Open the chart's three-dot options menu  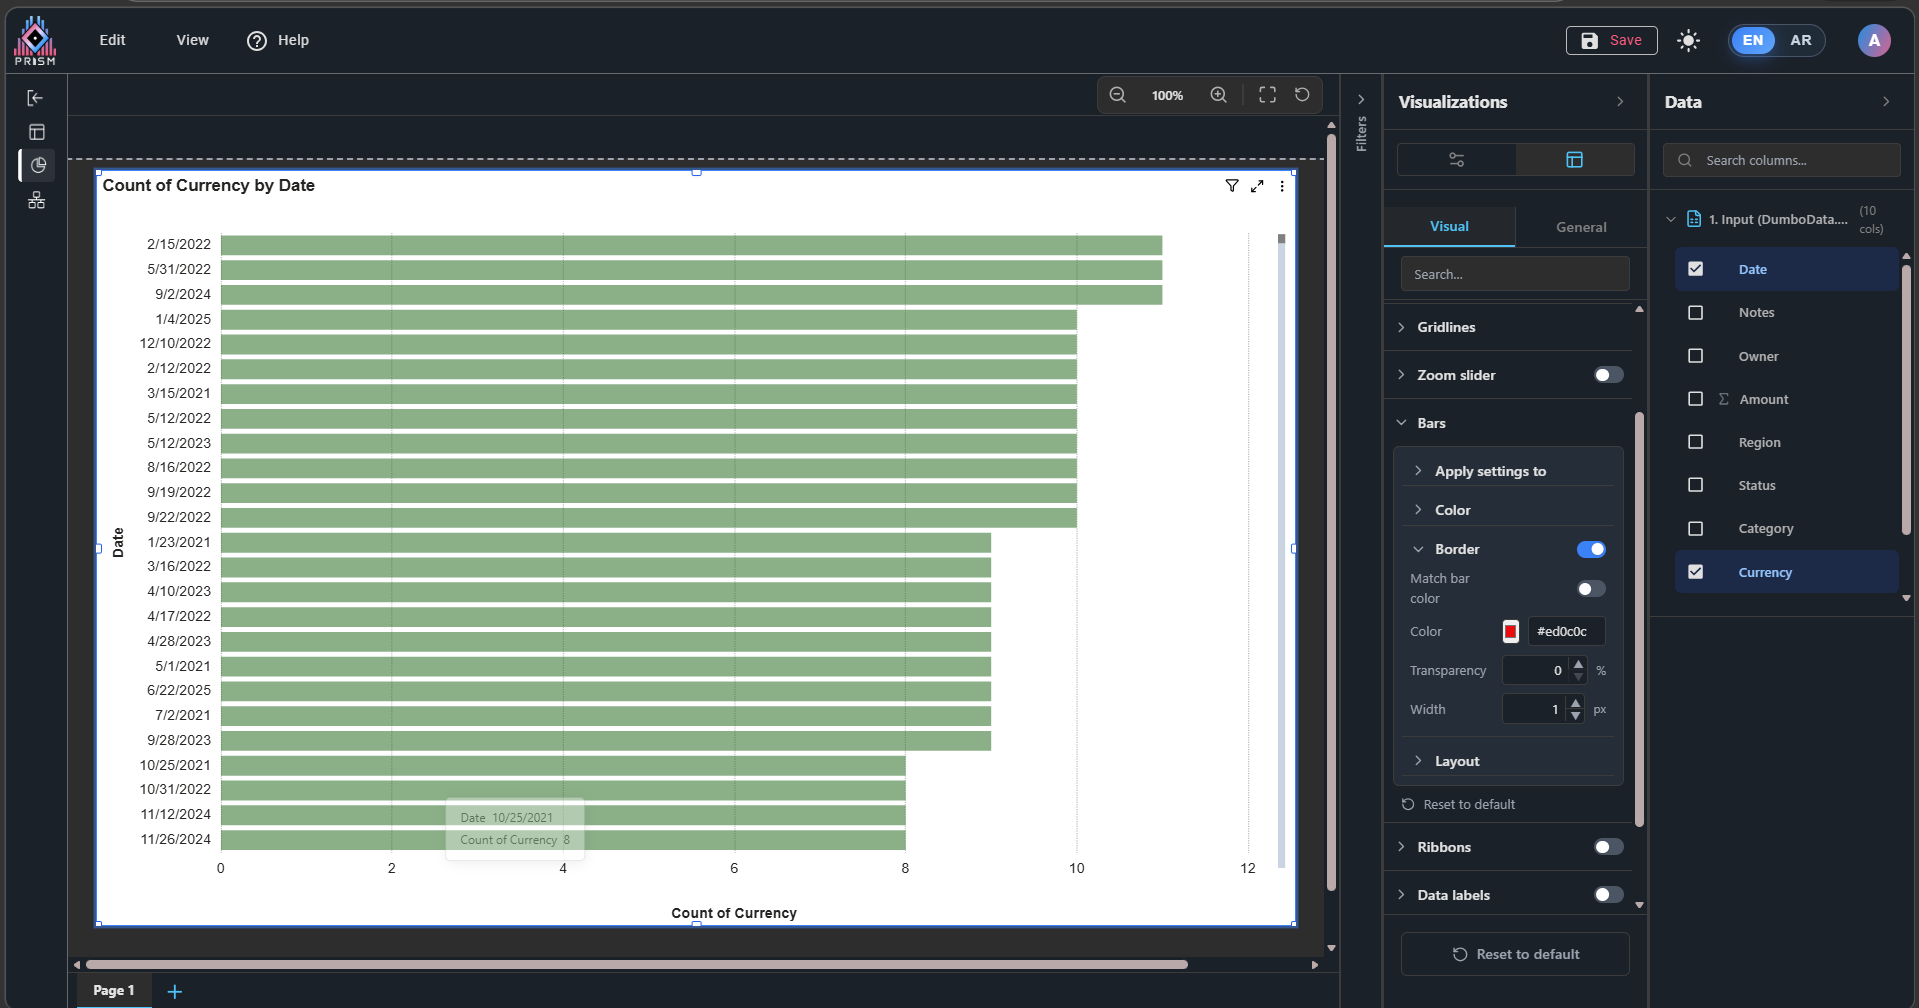[x=1282, y=186]
